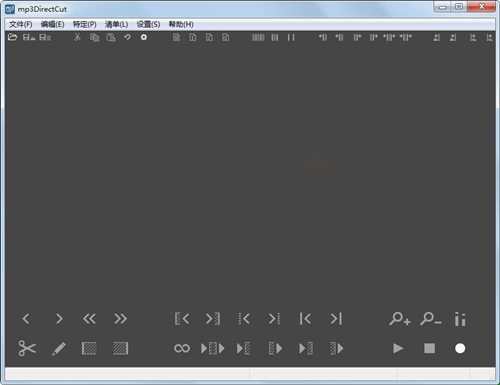
Task: Step backward with the single left chevron
Action: click(26, 319)
